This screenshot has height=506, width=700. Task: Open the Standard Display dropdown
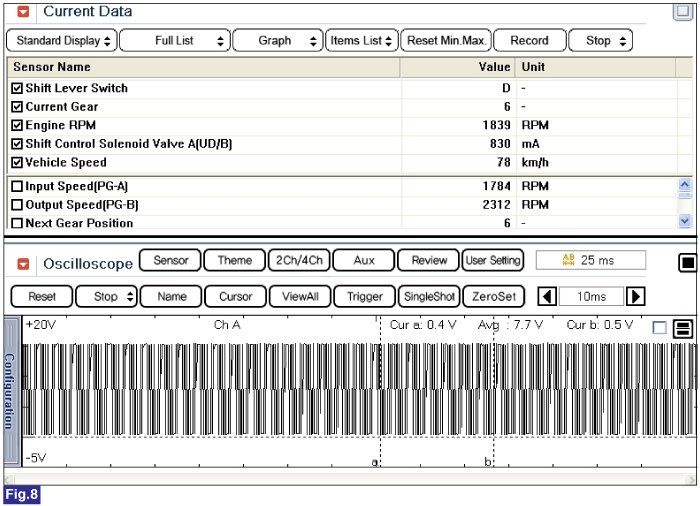click(x=61, y=41)
